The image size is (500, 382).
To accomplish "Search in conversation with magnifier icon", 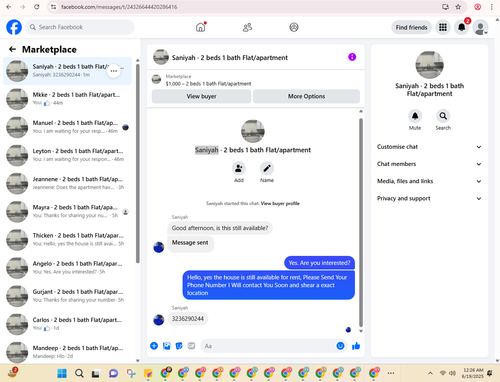I will pyautogui.click(x=443, y=116).
